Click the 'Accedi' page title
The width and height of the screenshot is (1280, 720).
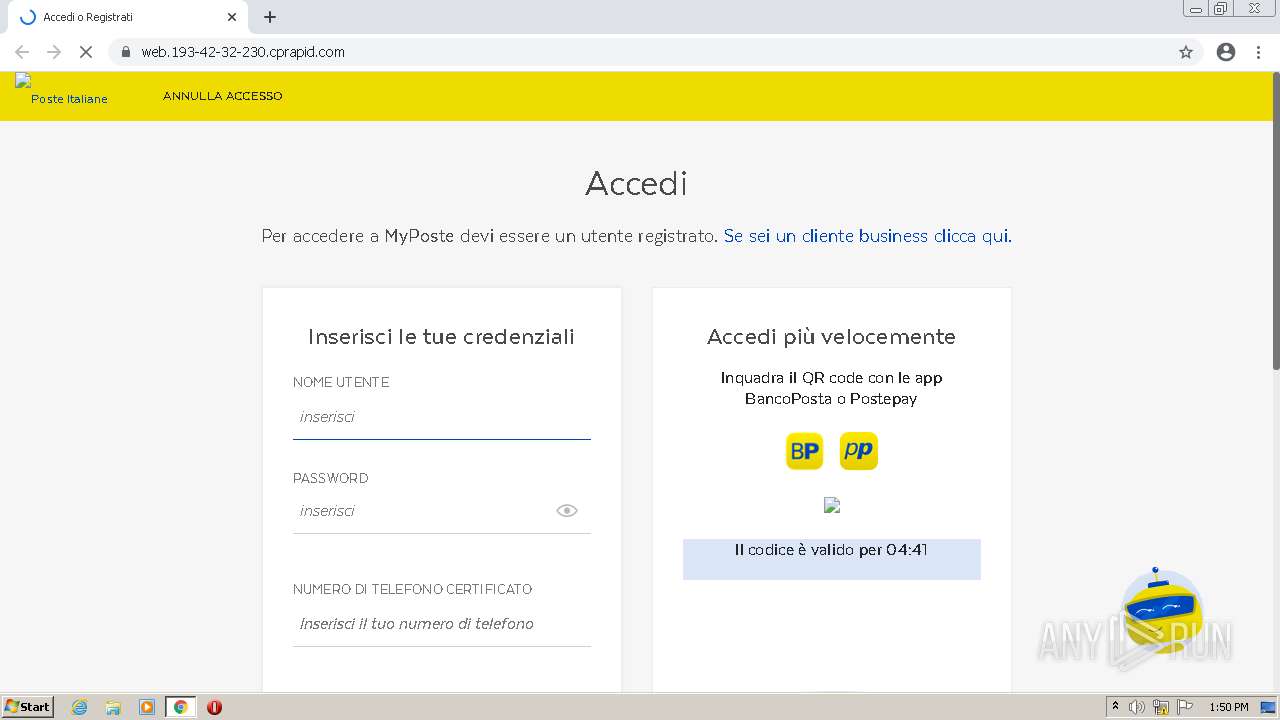click(x=636, y=184)
